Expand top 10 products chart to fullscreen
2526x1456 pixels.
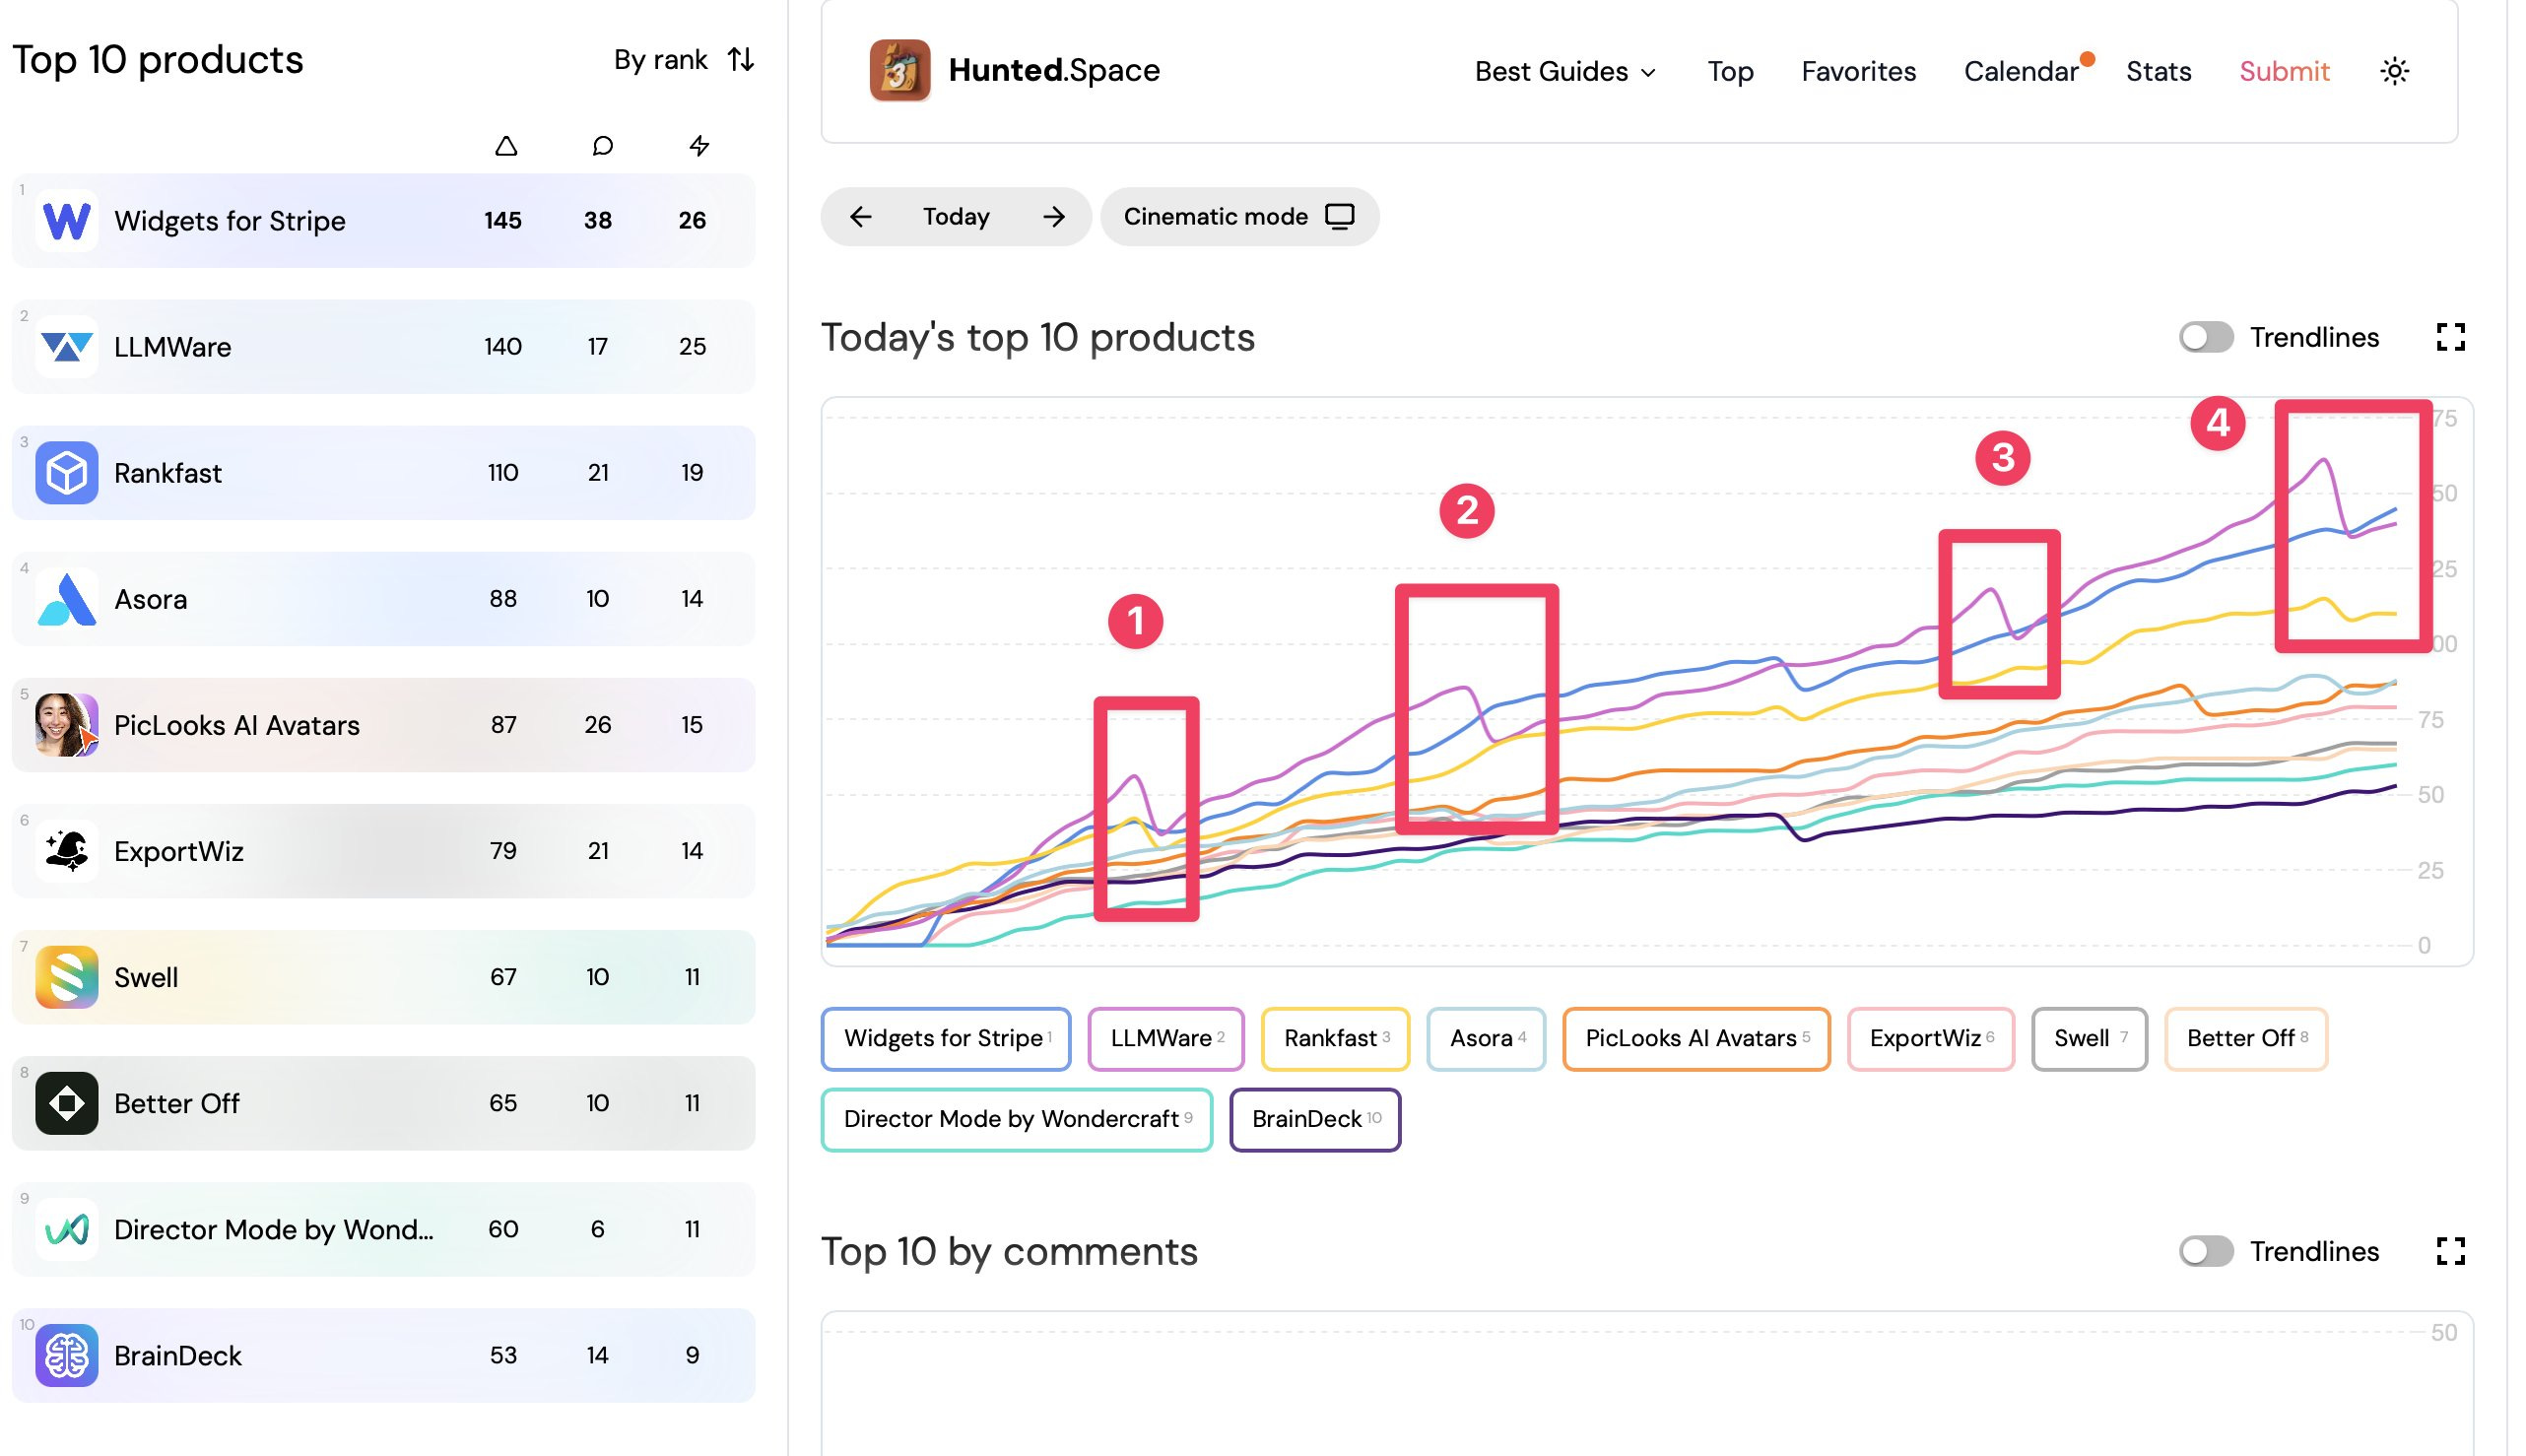coord(2450,337)
